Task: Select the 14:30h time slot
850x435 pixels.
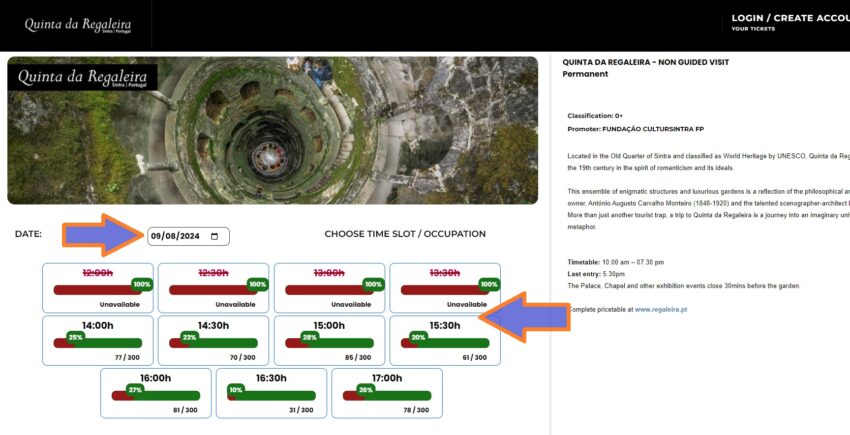Action: [x=213, y=341]
